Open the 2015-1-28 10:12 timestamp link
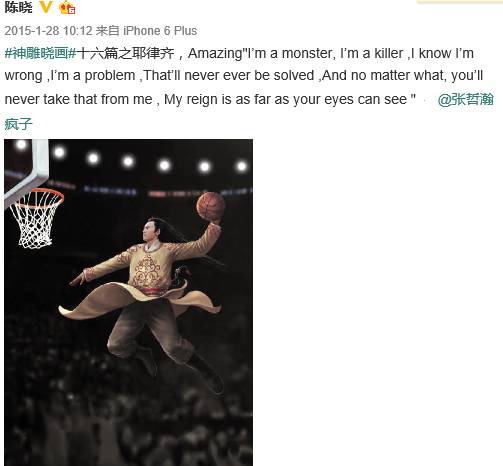This screenshot has height=466, width=503. click(x=48, y=31)
